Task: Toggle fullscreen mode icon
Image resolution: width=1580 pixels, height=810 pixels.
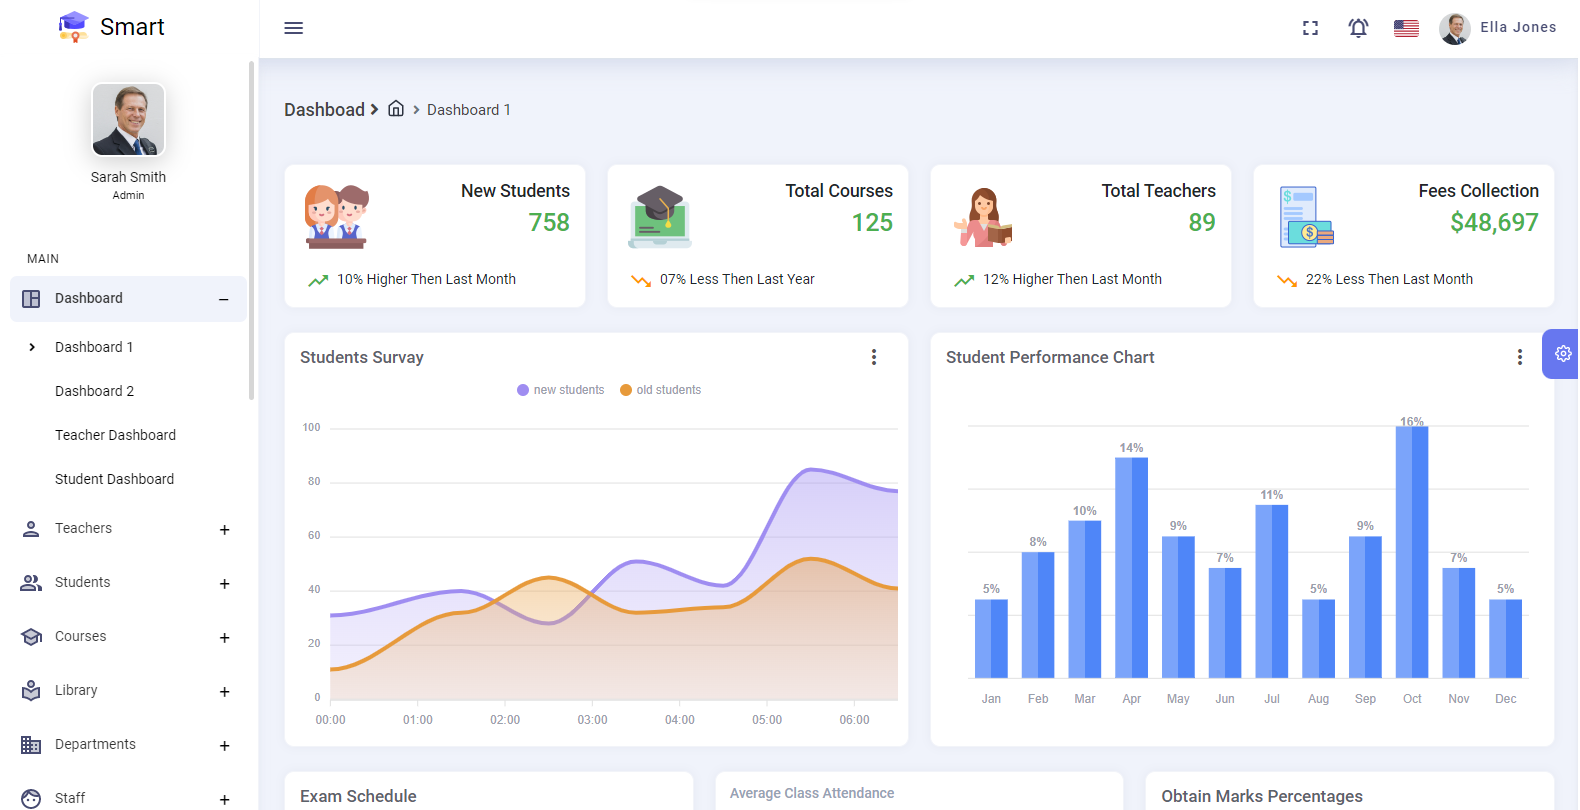Action: [x=1310, y=28]
